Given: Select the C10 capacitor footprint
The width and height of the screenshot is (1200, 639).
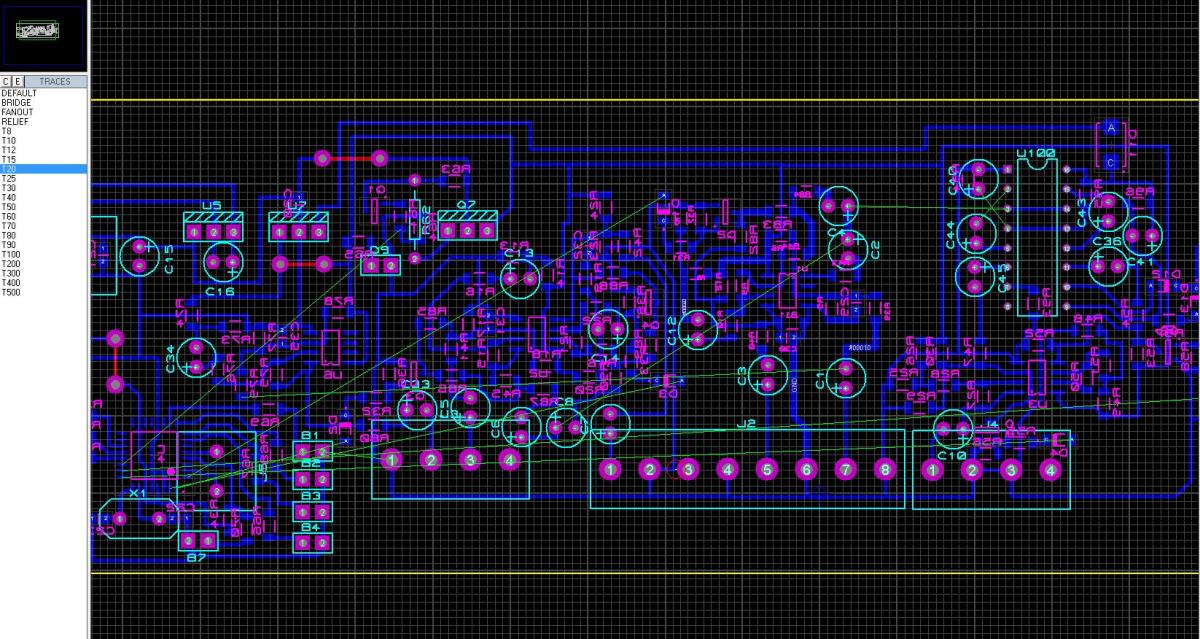Looking at the screenshot, I should pos(953,430).
